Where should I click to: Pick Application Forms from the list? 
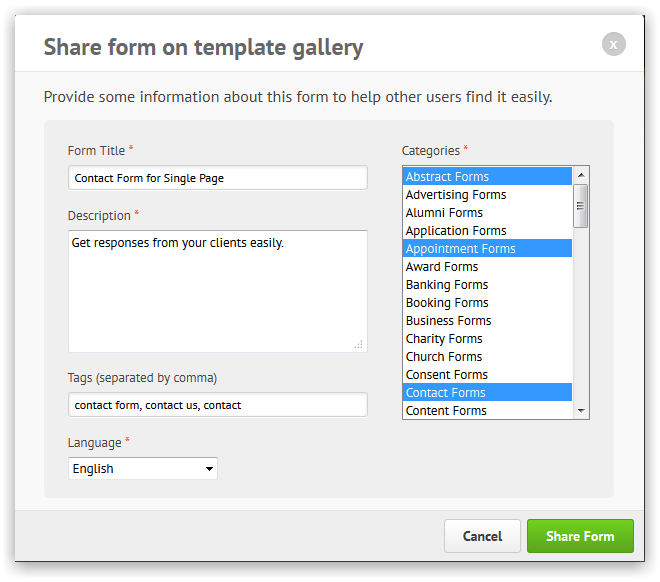(487, 231)
